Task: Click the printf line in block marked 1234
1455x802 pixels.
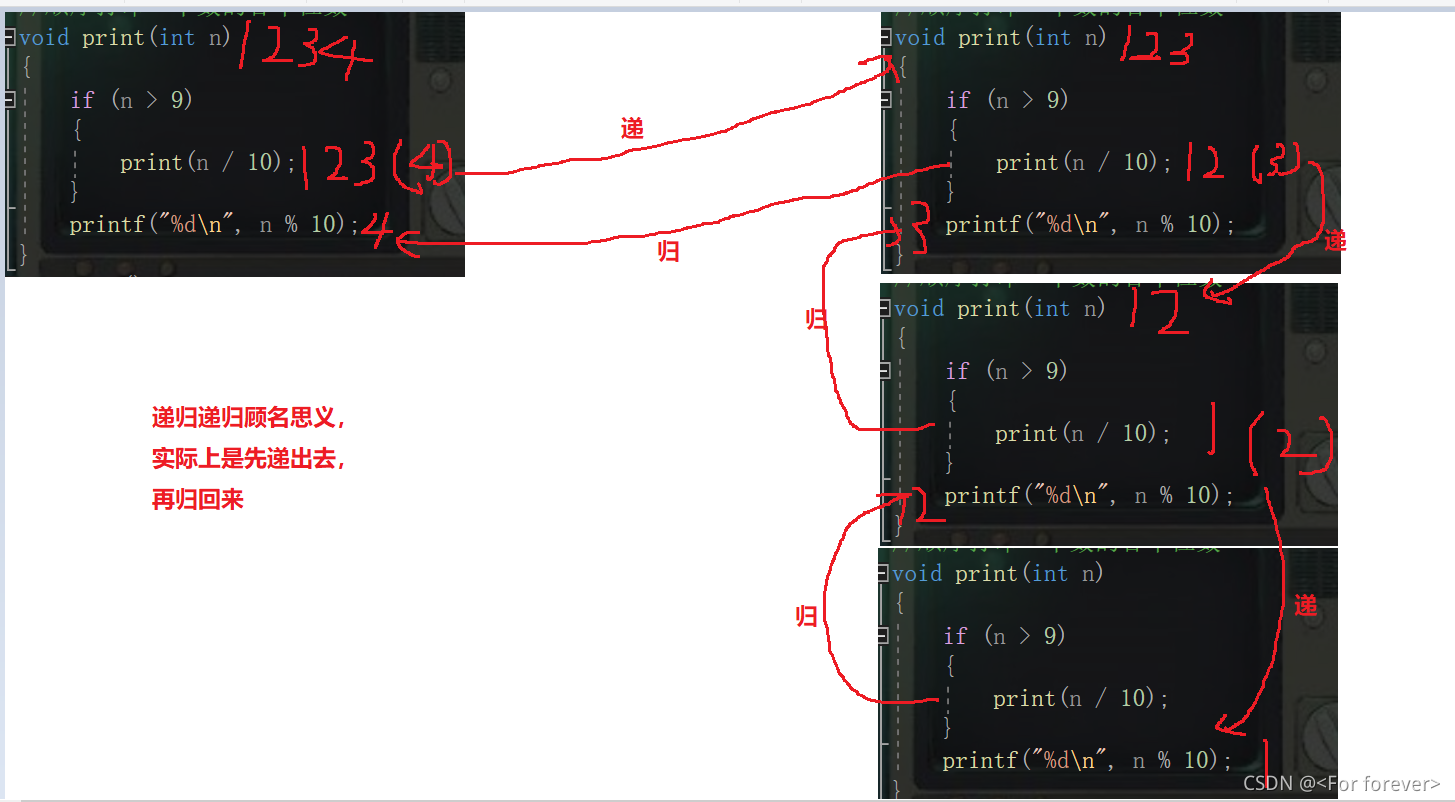Action: click(214, 224)
